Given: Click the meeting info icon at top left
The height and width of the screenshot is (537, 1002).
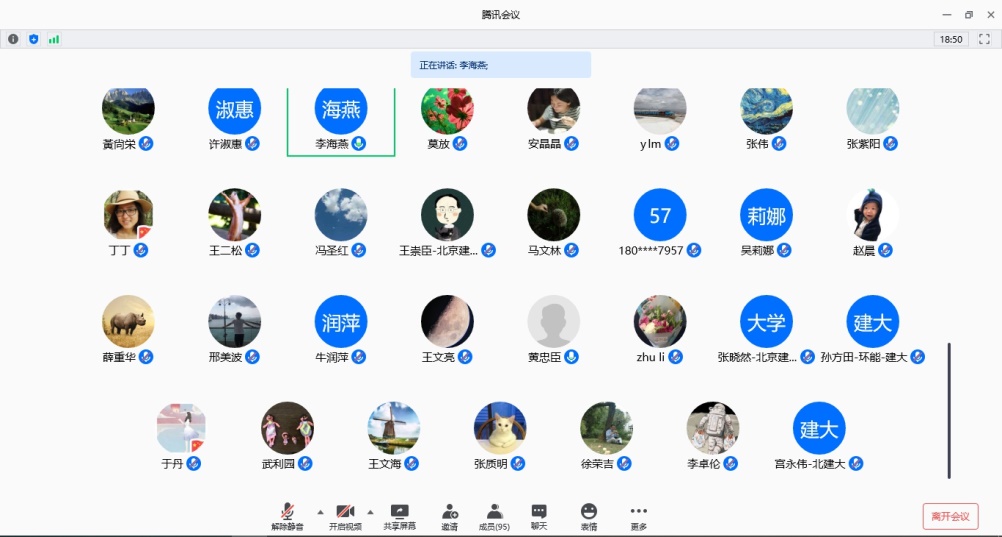Looking at the screenshot, I should [13, 39].
